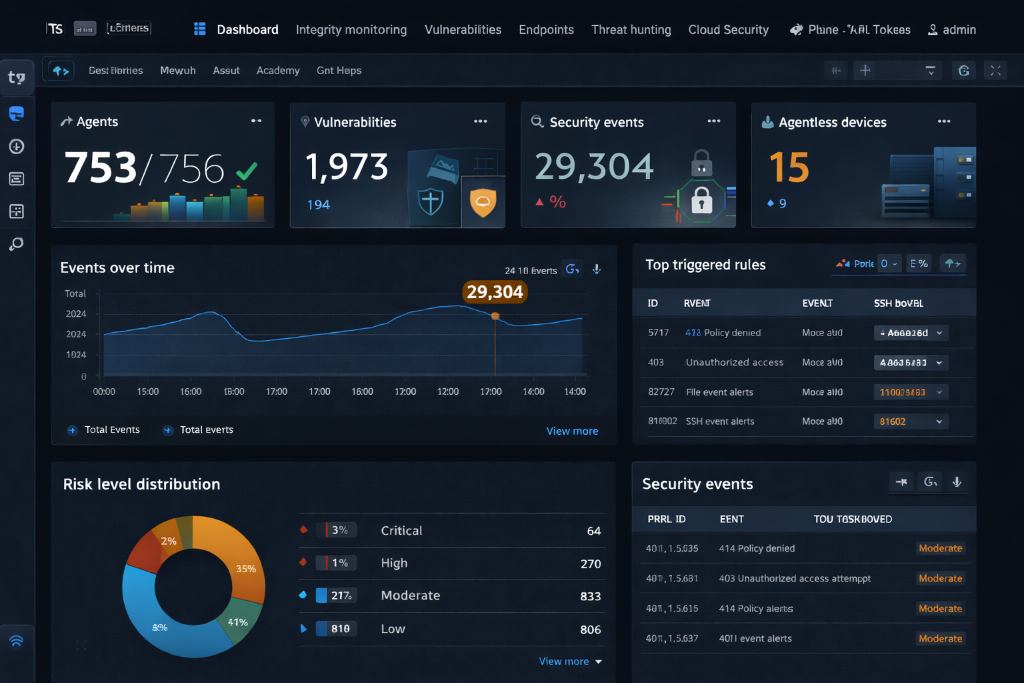Open the search icon in left sidebar

point(16,244)
